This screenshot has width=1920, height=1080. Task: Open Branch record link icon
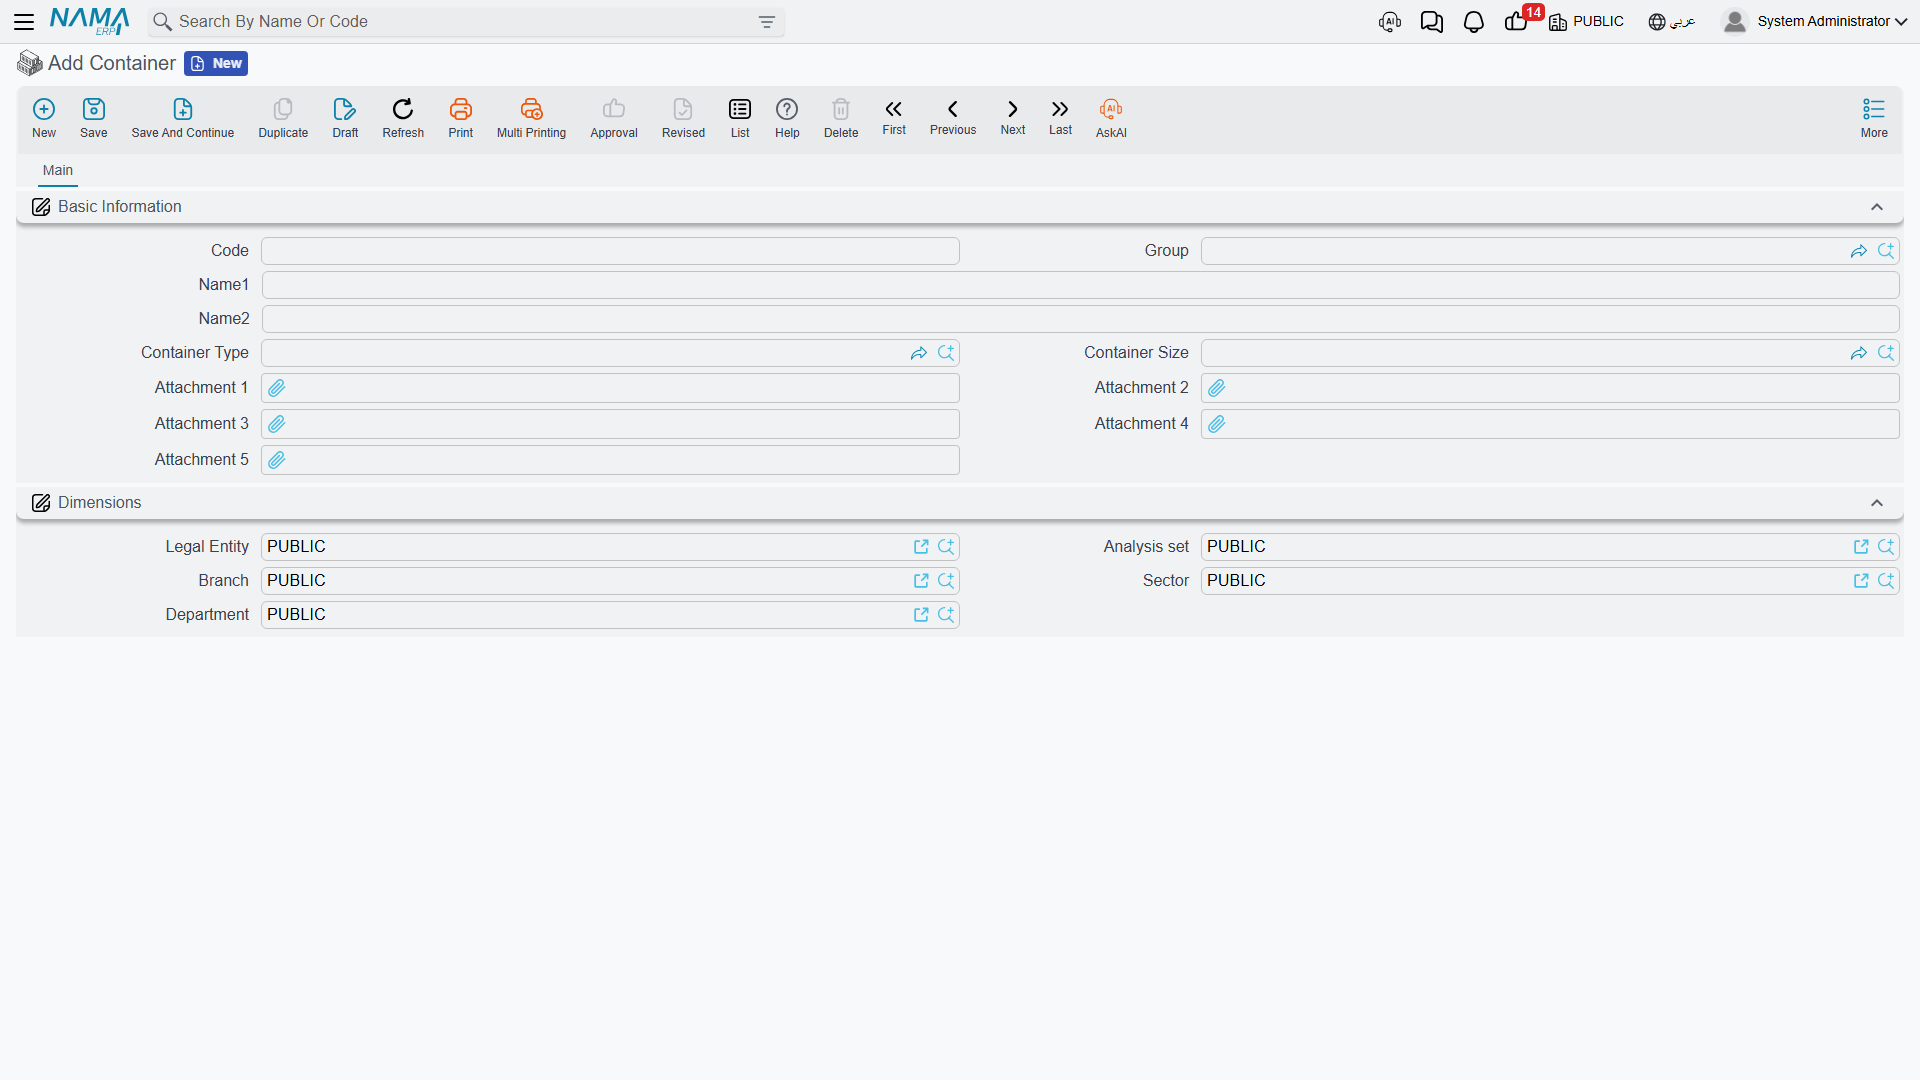[921, 581]
